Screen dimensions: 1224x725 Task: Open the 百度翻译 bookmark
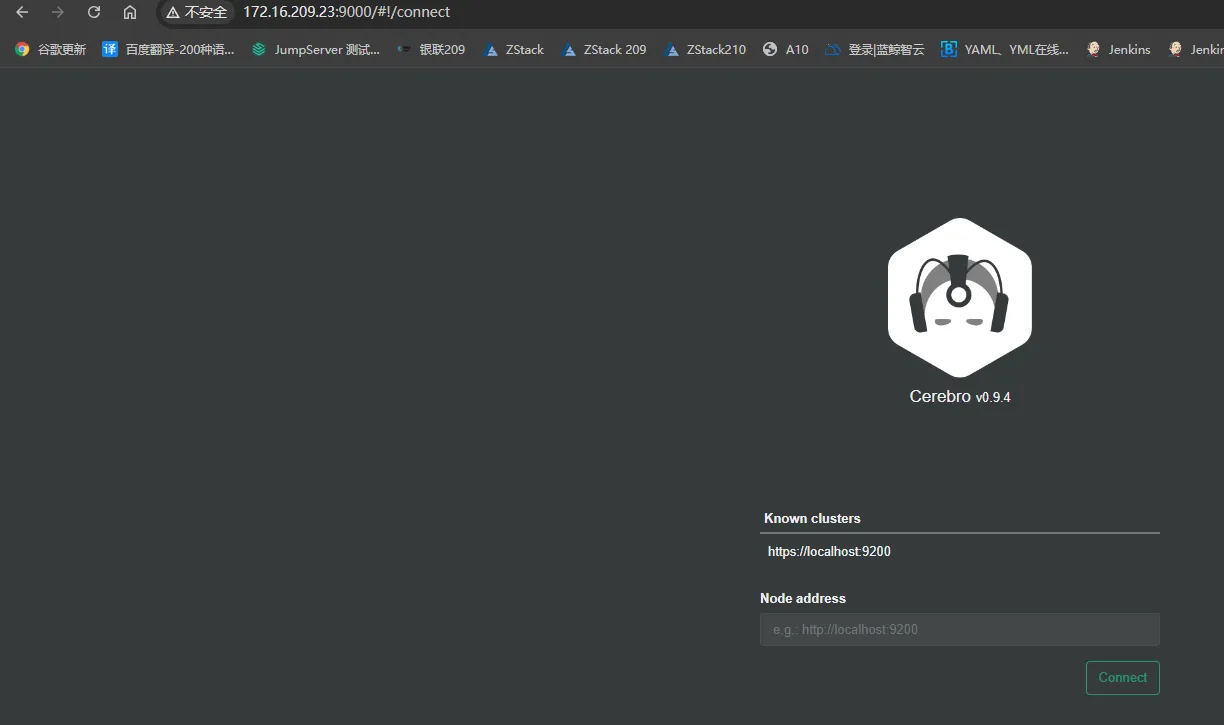coord(168,49)
